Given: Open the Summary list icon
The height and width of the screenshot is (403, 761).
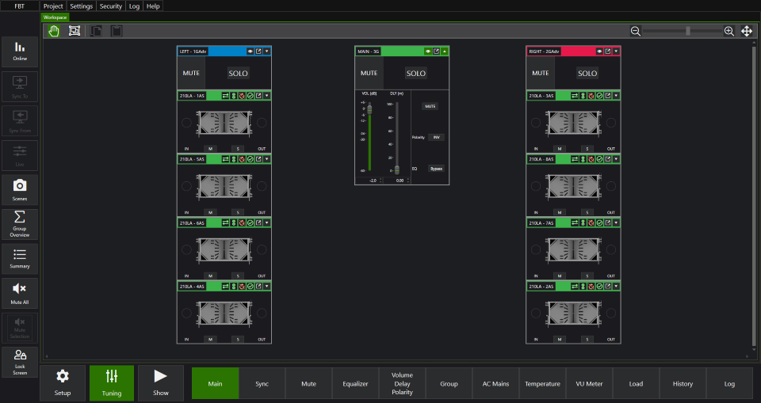Looking at the screenshot, I should click(20, 259).
